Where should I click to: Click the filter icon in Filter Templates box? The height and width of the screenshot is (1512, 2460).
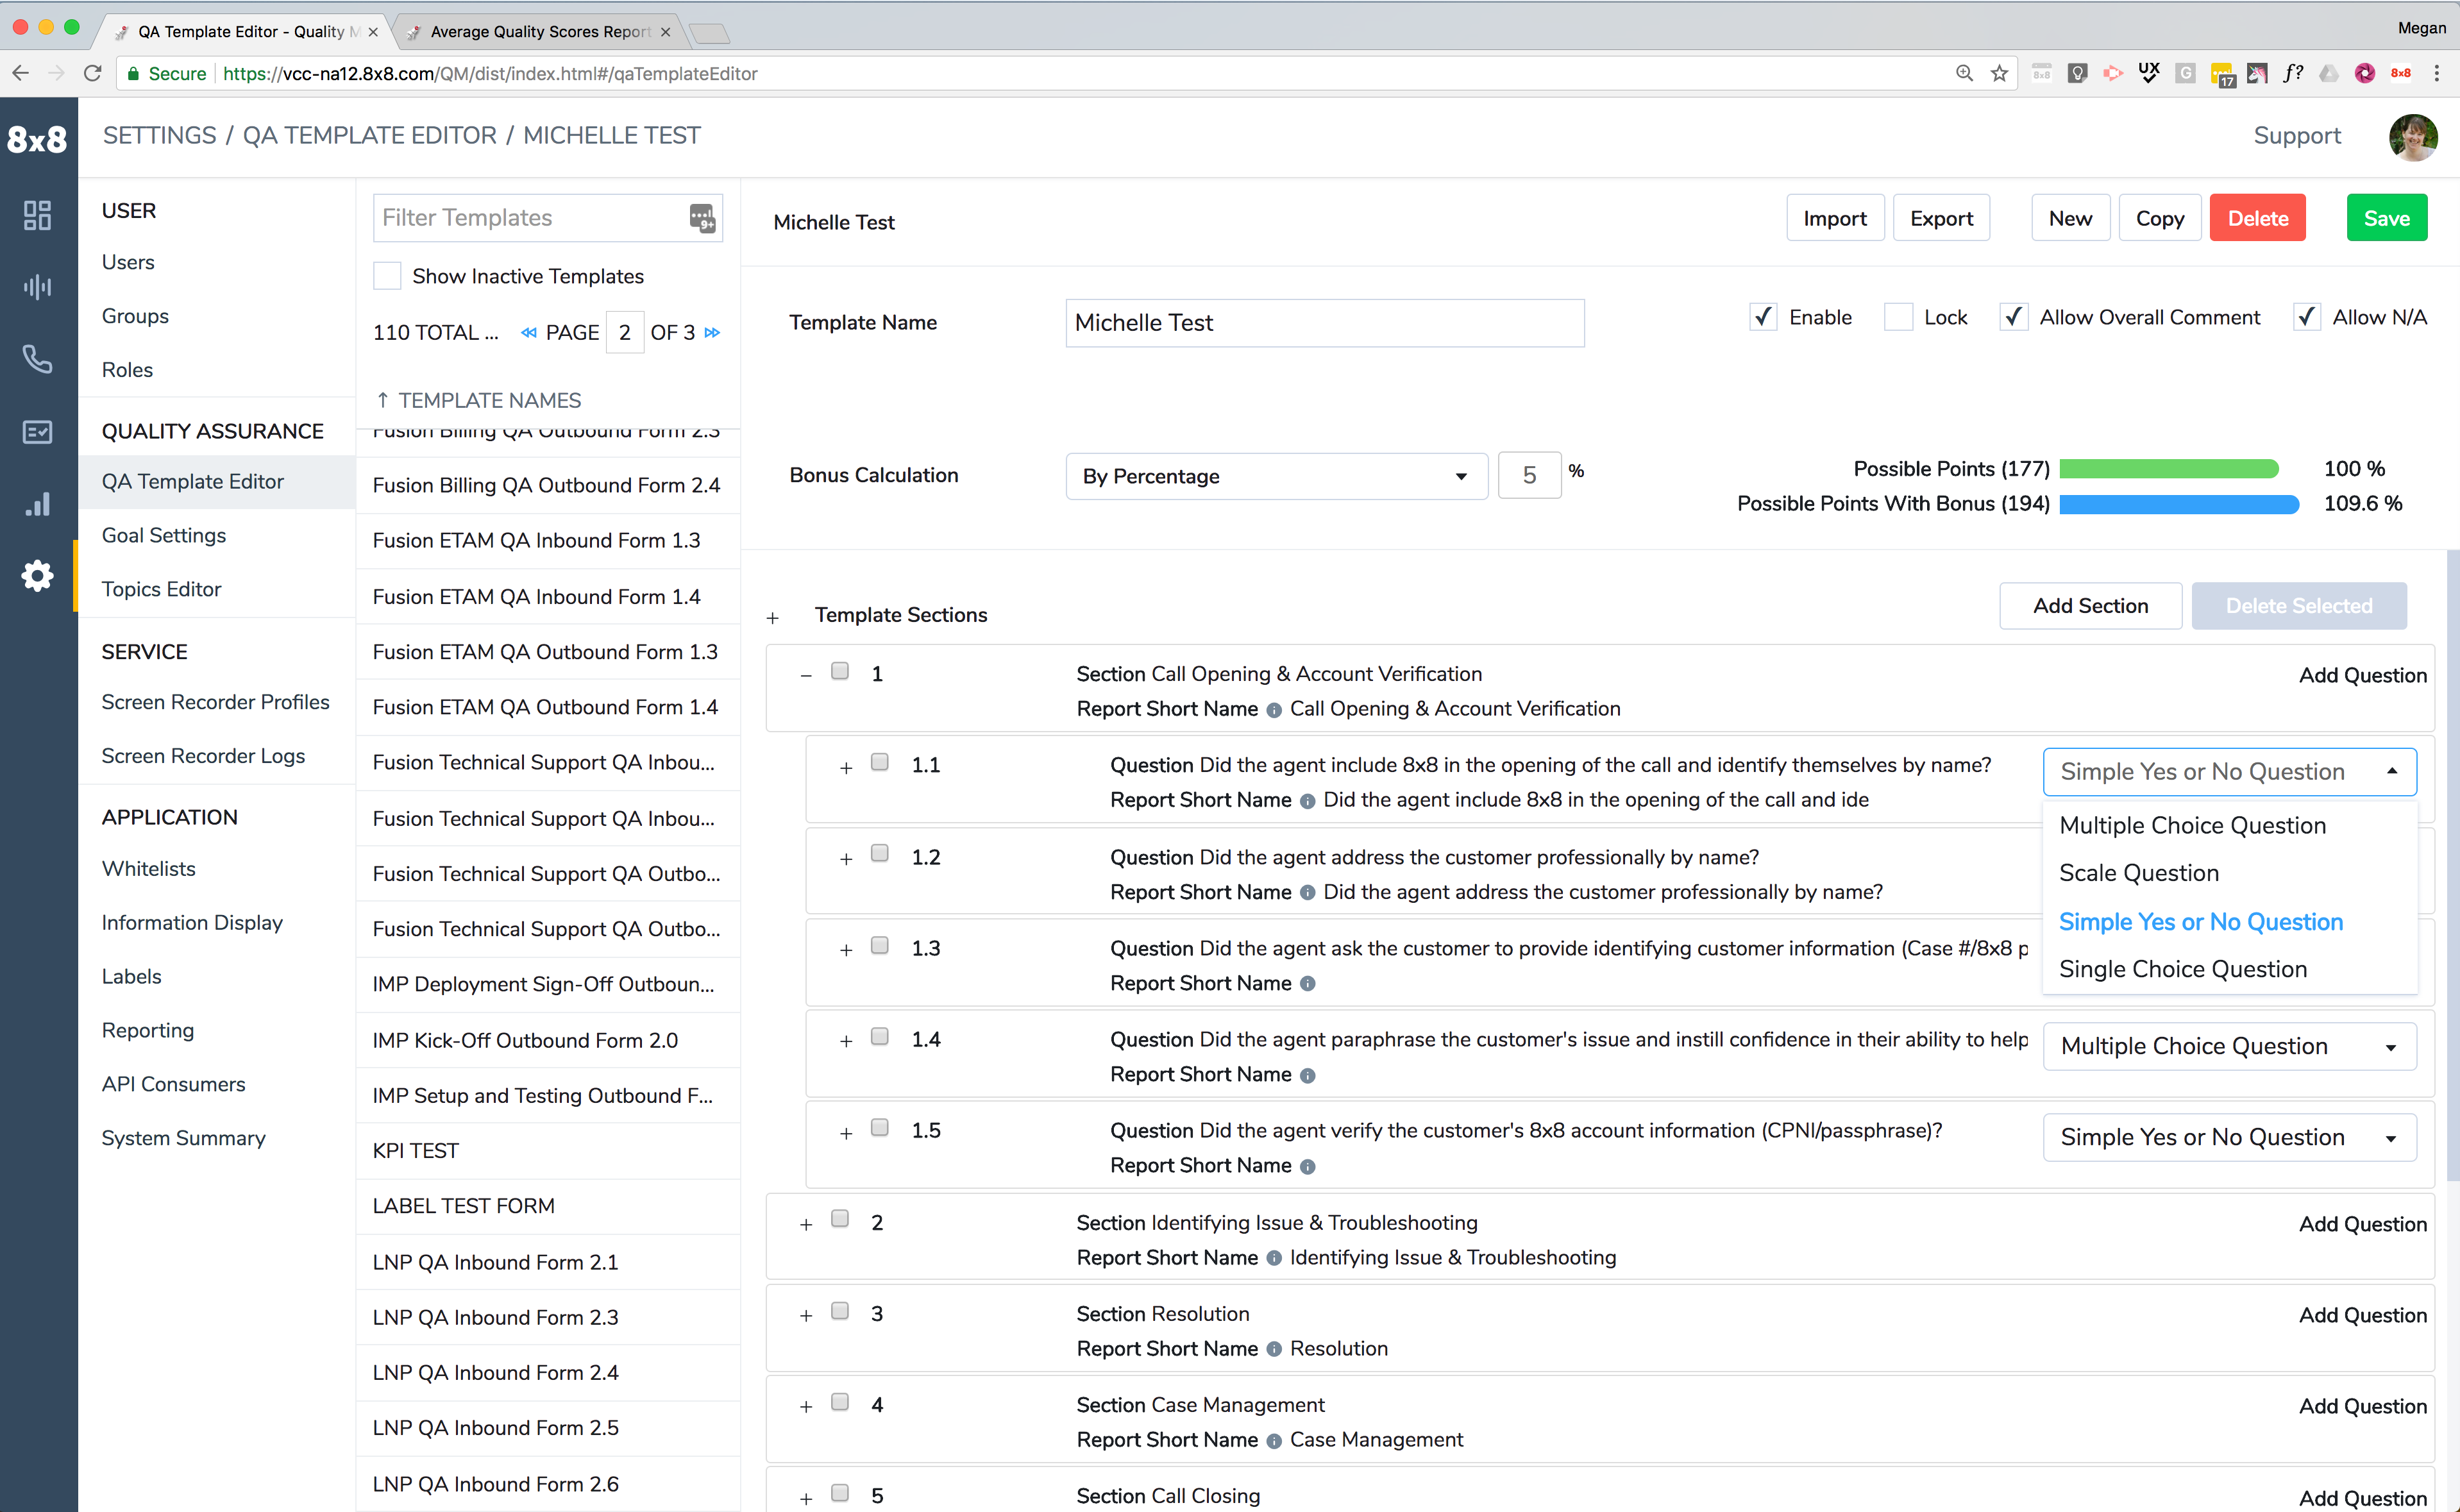[x=702, y=217]
